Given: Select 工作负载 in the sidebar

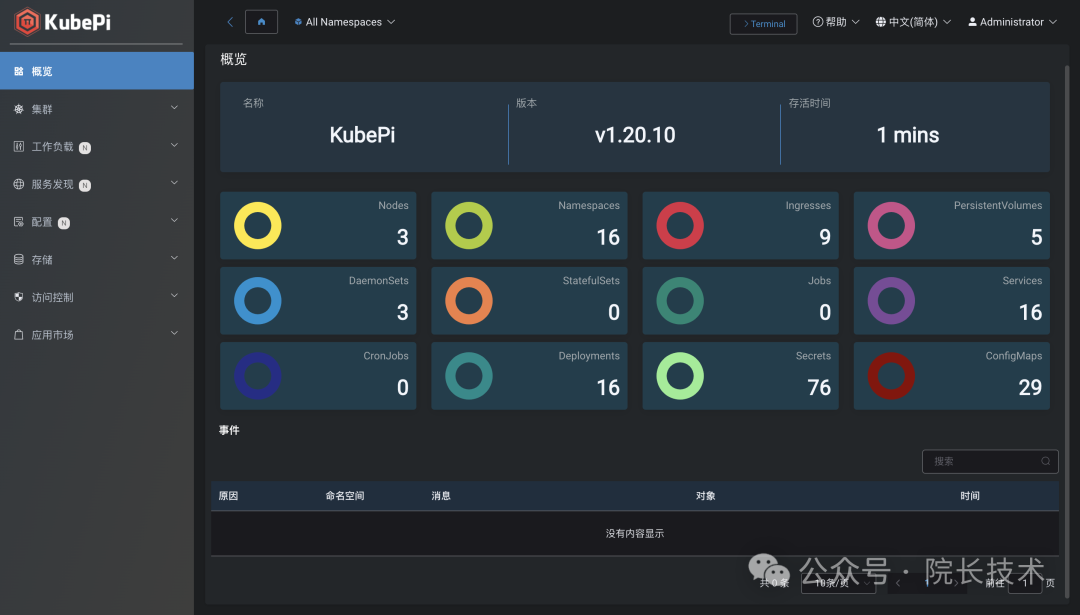Looking at the screenshot, I should tap(96, 146).
